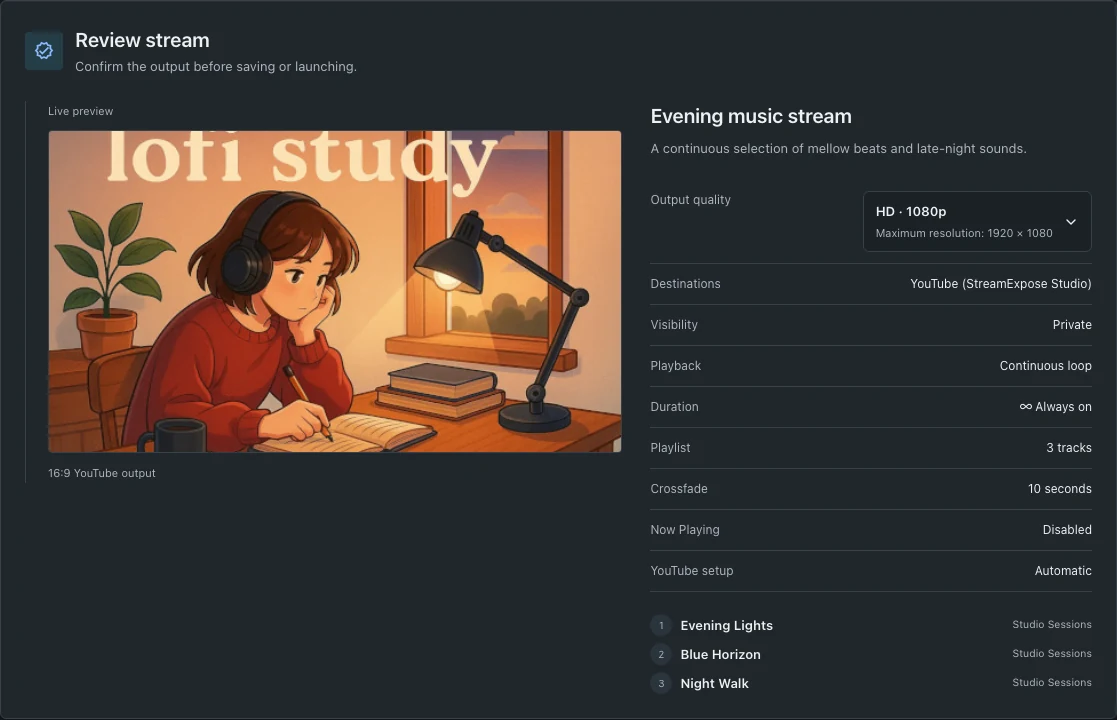
Task: Click Studio Sessions beside Evening Lights
Action: [1051, 625]
